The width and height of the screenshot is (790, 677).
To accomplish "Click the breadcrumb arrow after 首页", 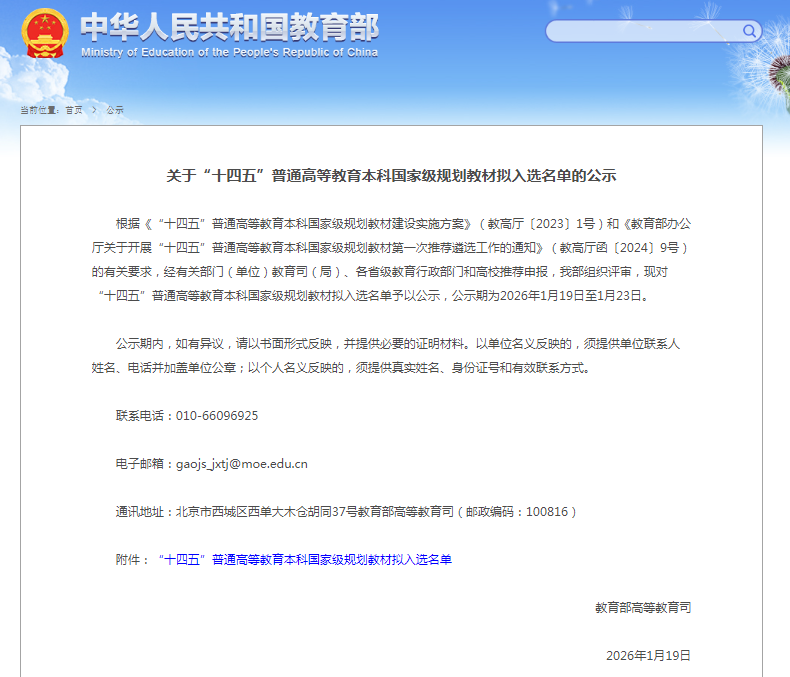I will coord(95,110).
